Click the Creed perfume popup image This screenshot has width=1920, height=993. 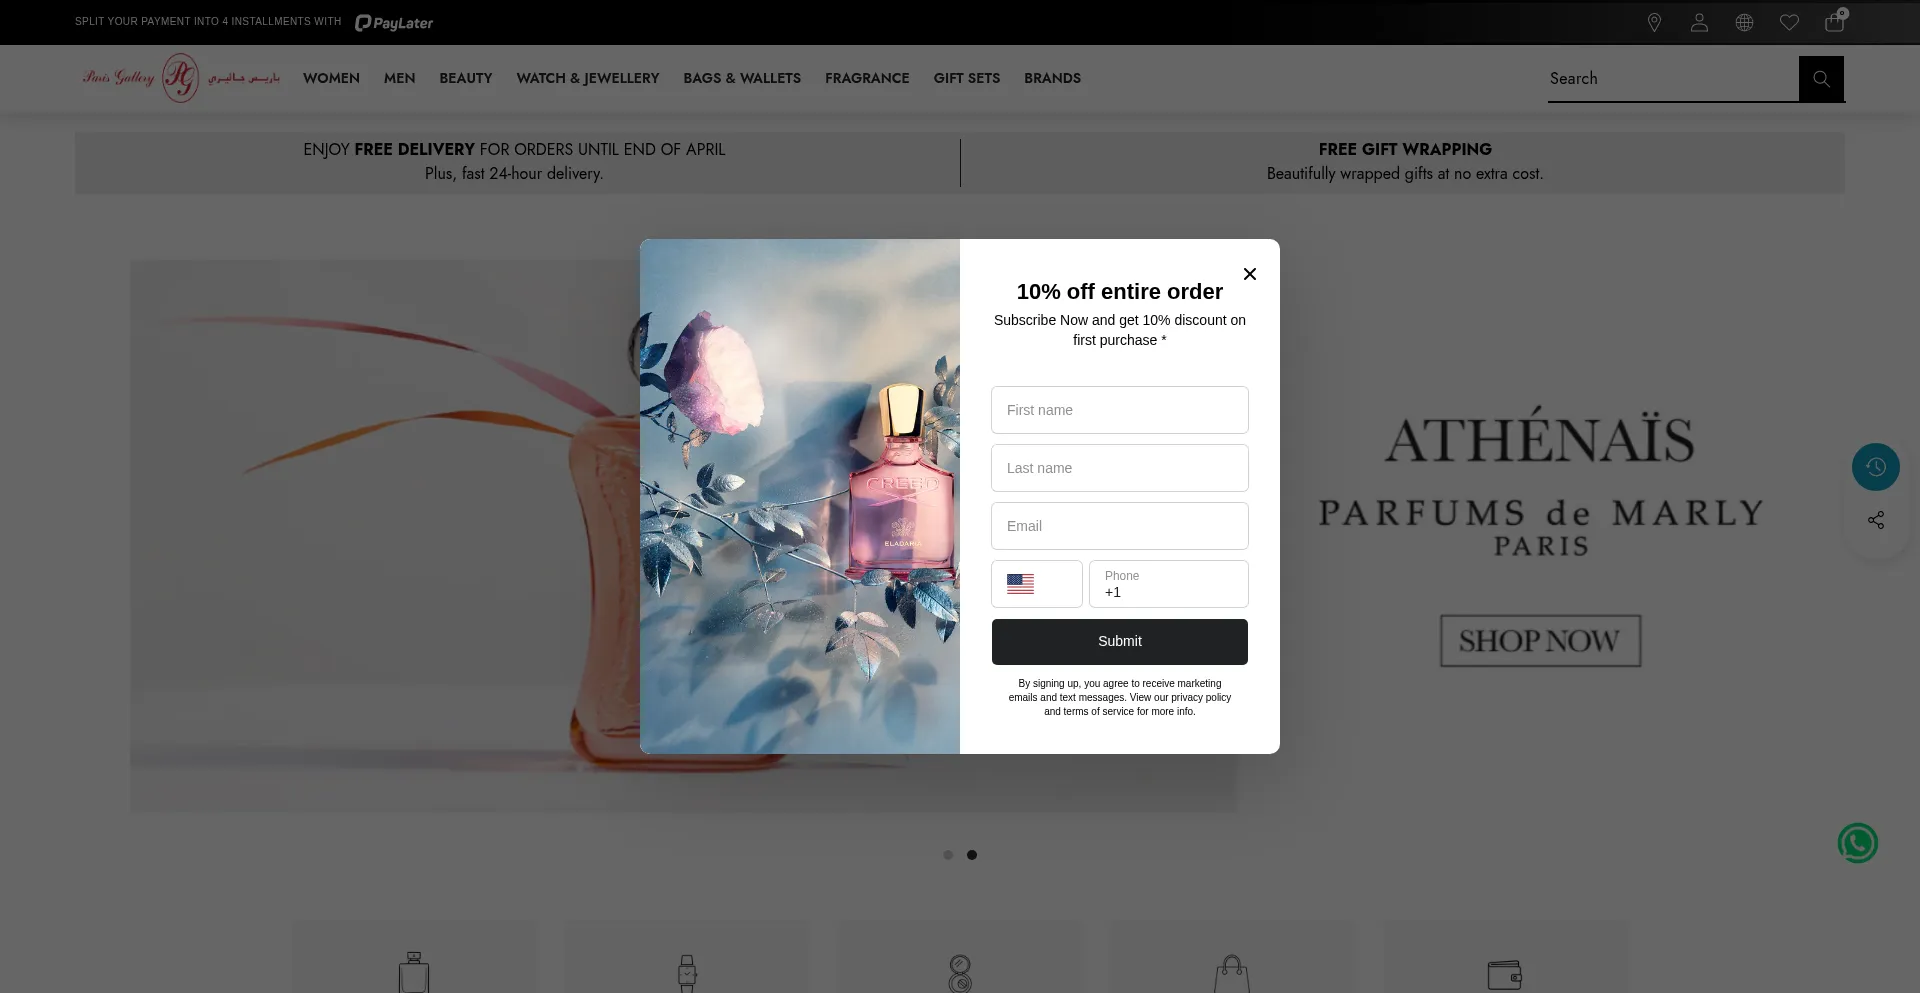[x=800, y=496]
